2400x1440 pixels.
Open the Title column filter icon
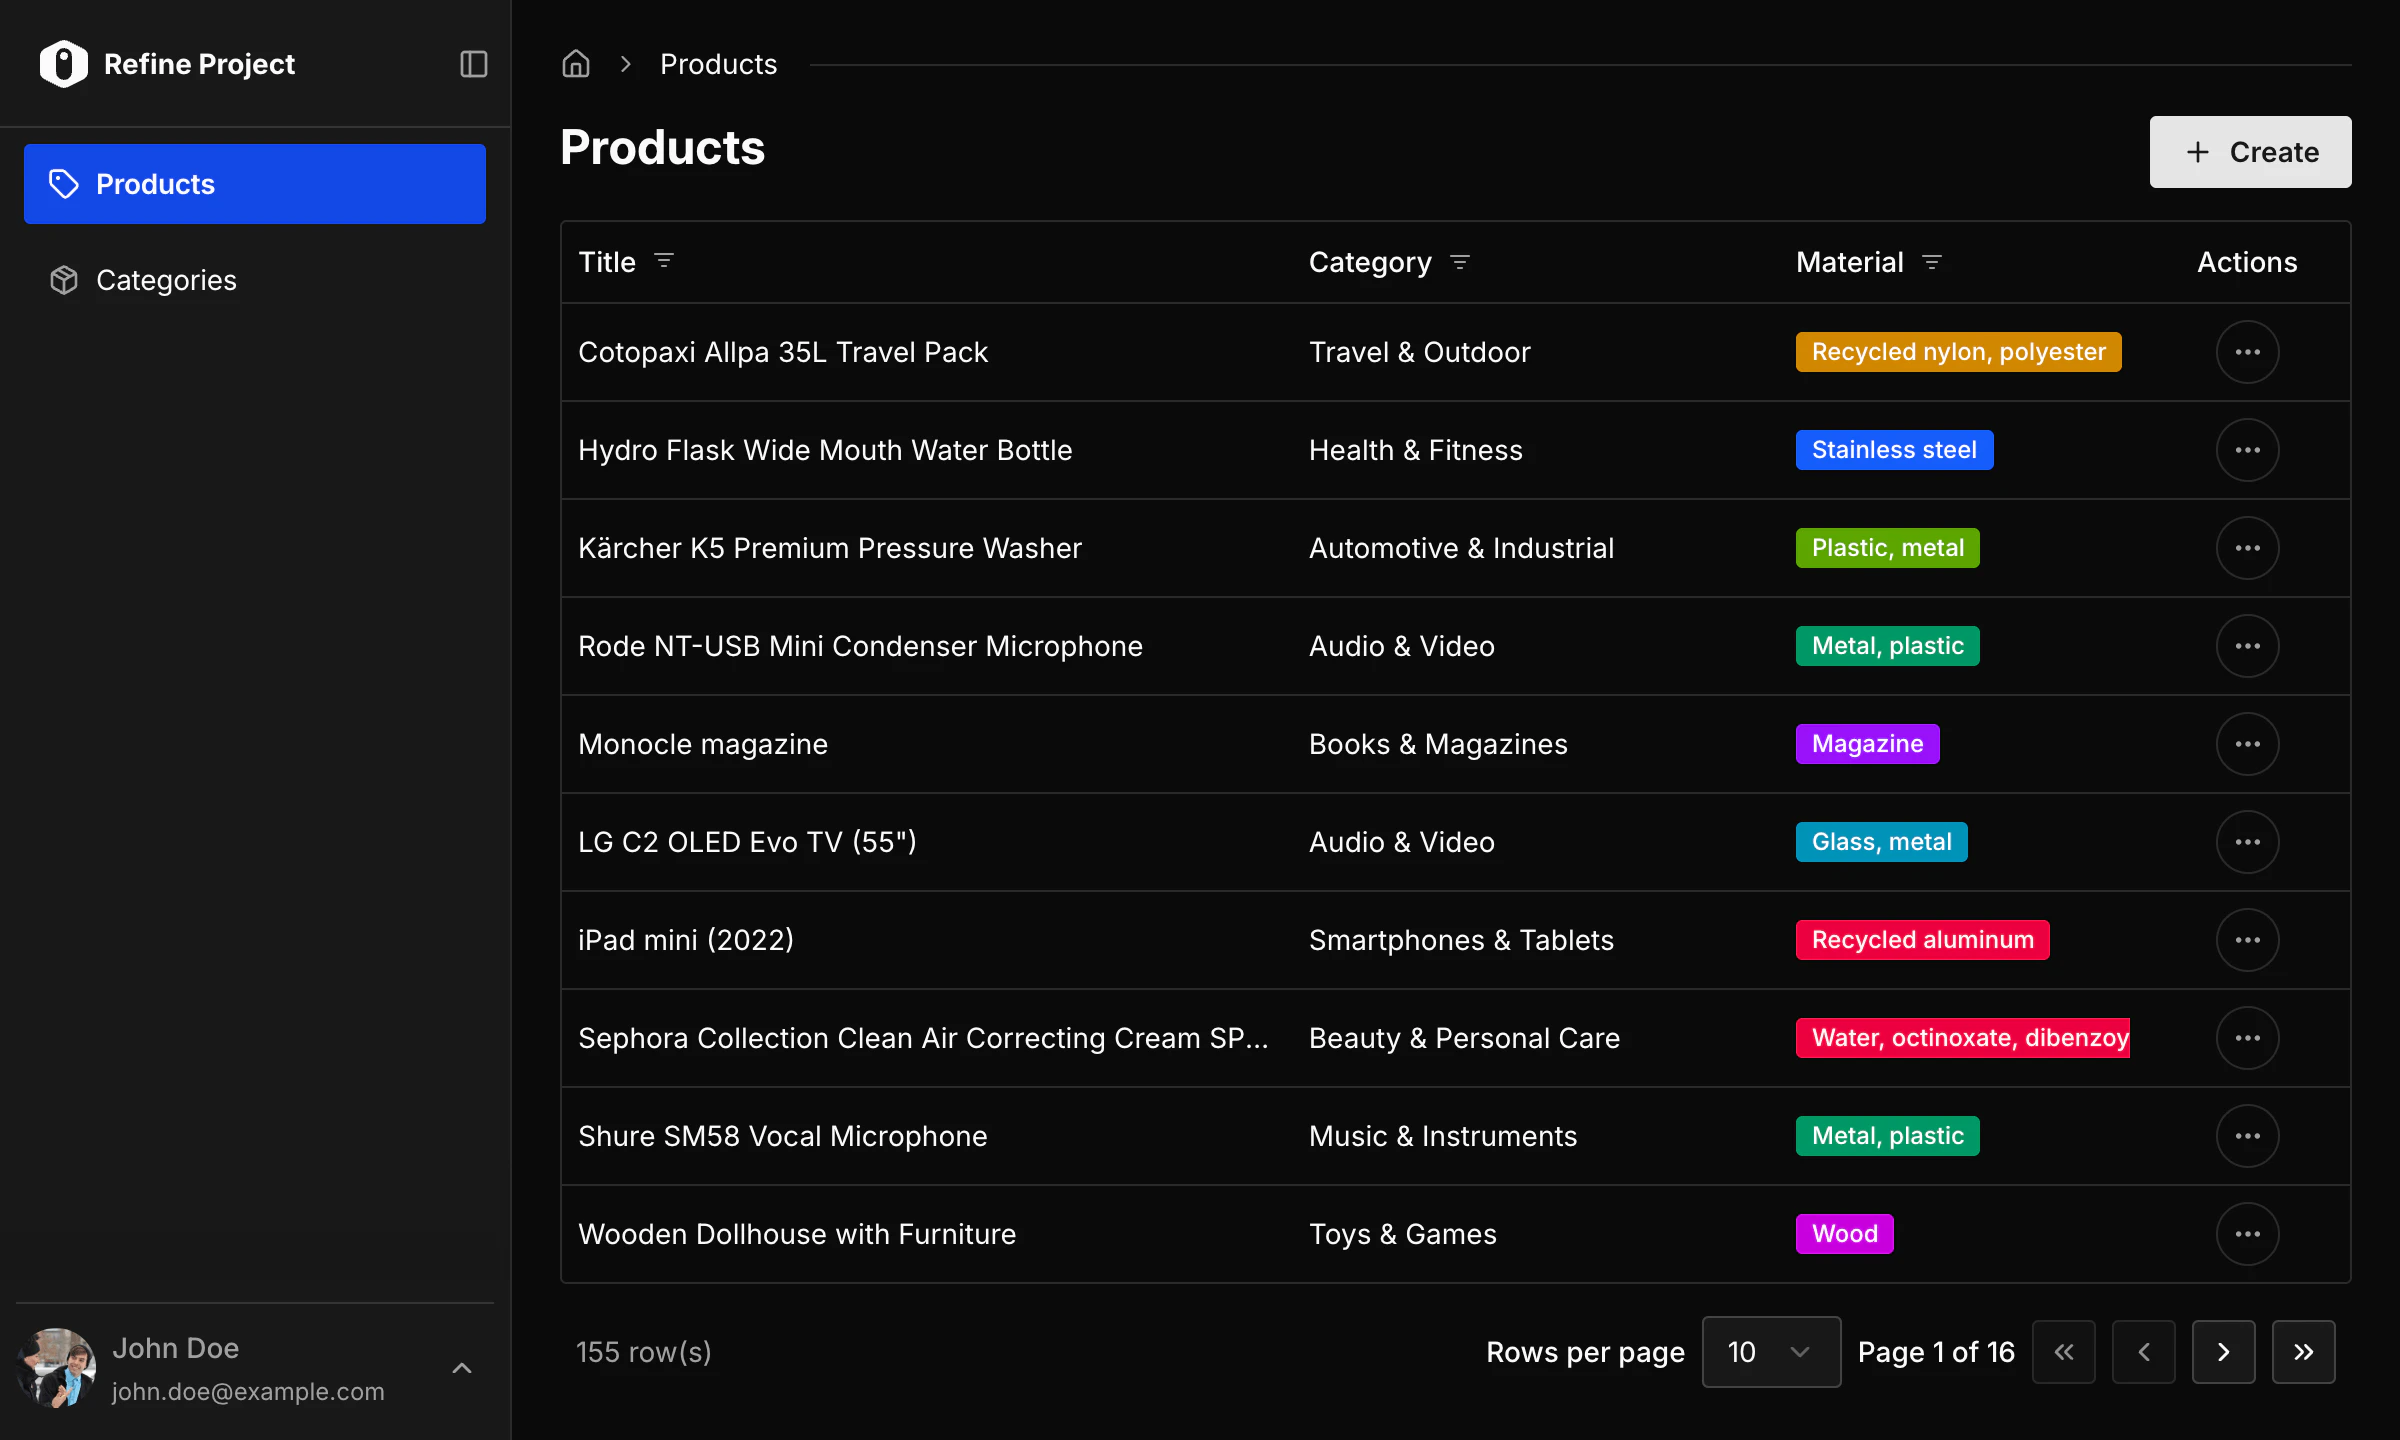click(663, 261)
